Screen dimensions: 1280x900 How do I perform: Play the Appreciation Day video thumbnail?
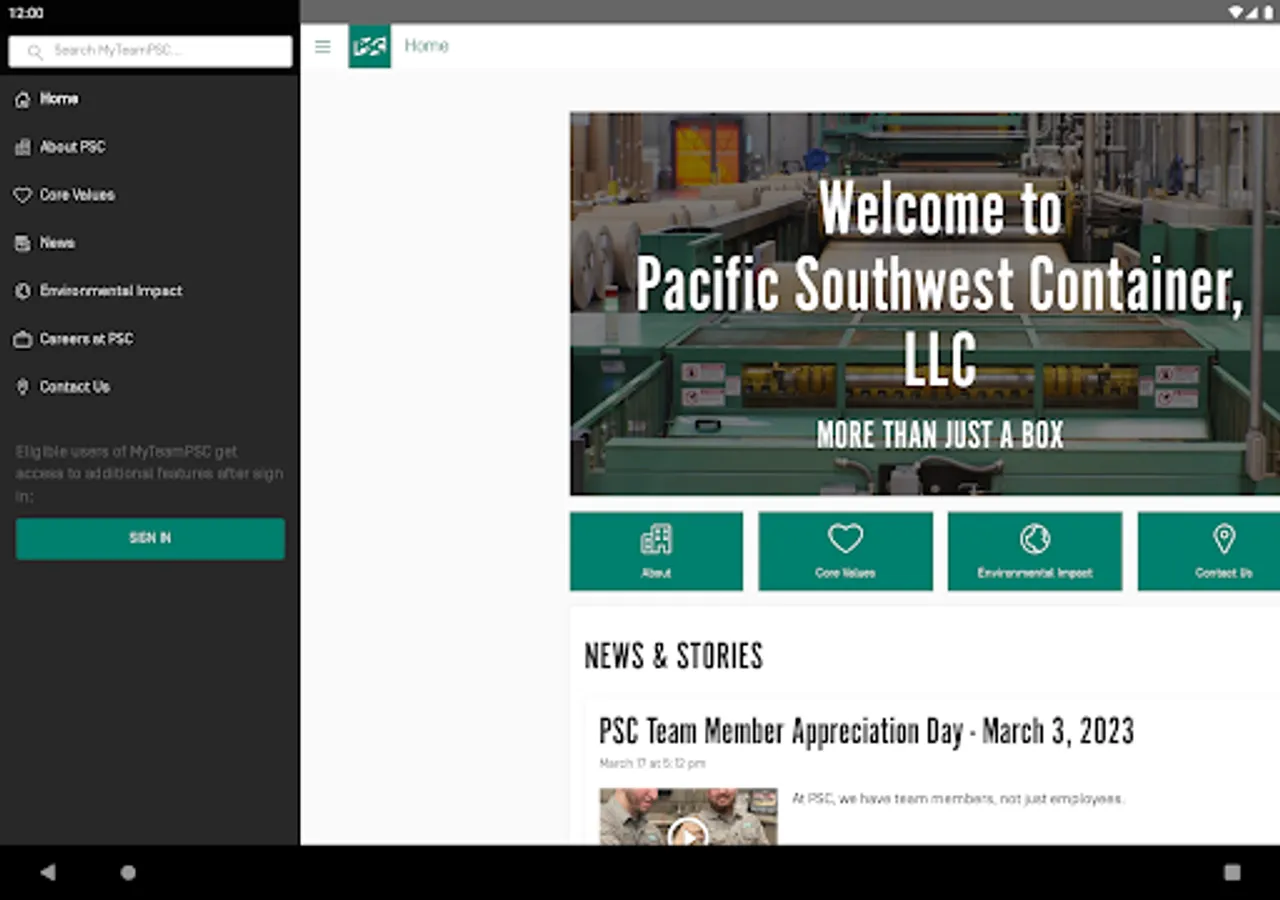pyautogui.click(x=688, y=817)
